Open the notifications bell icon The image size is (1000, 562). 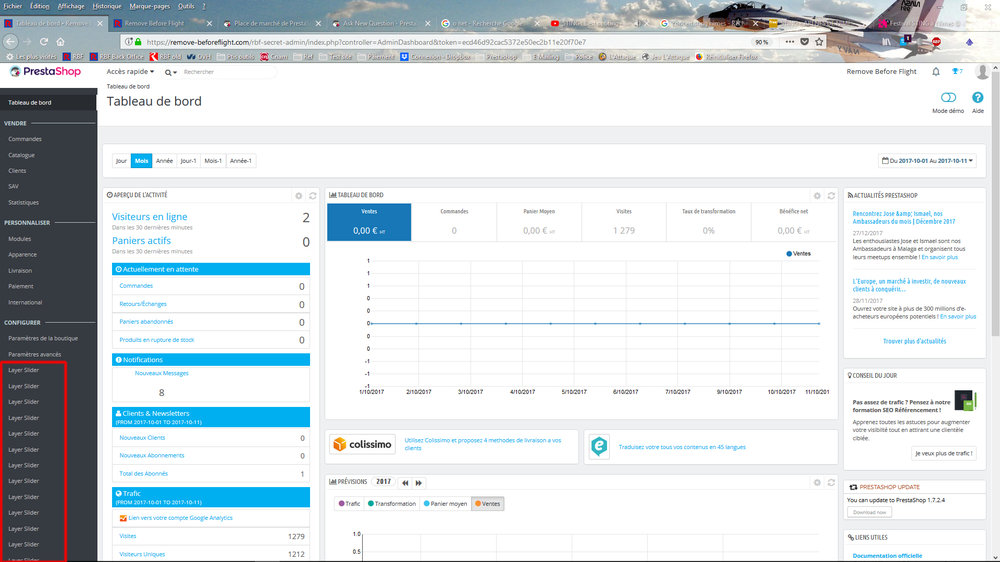pos(936,72)
